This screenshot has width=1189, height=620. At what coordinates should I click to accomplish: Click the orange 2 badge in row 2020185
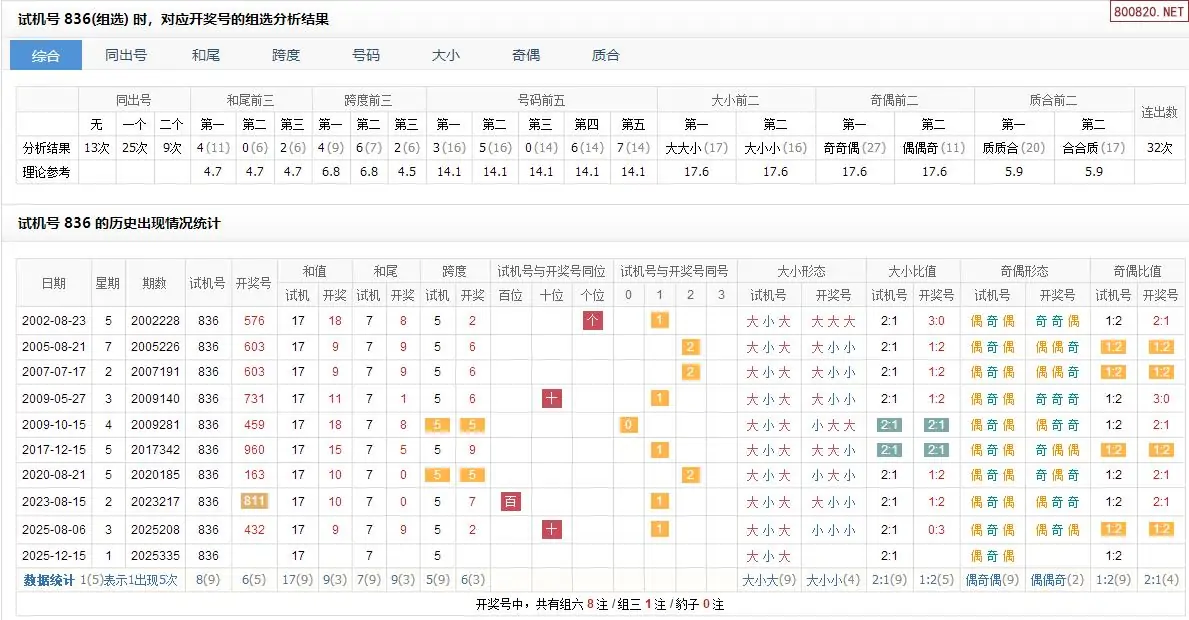pos(690,475)
